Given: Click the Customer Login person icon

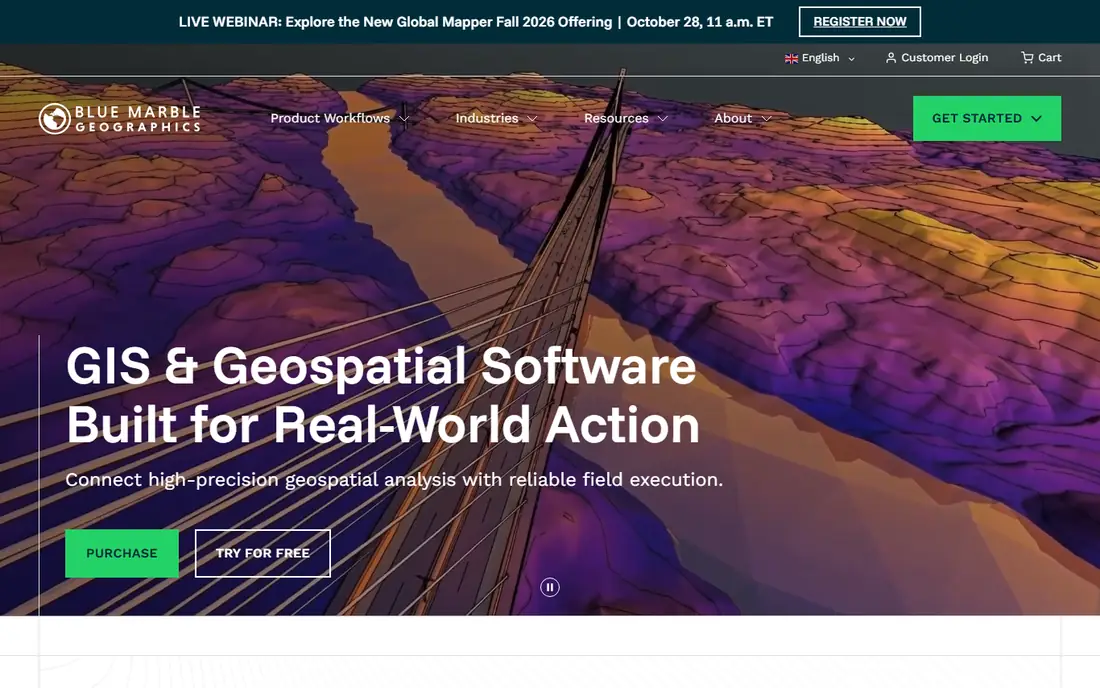Looking at the screenshot, I should [x=891, y=58].
